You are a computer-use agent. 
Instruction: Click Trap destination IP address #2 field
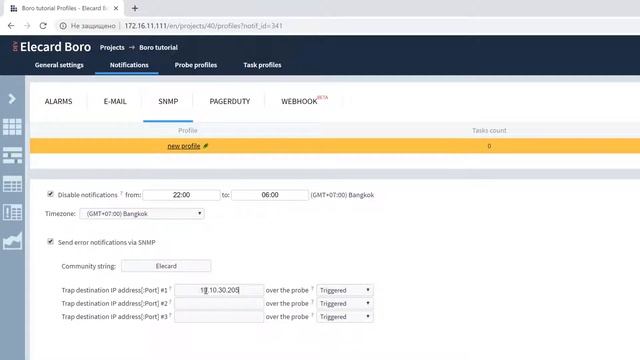pyautogui.click(x=219, y=303)
